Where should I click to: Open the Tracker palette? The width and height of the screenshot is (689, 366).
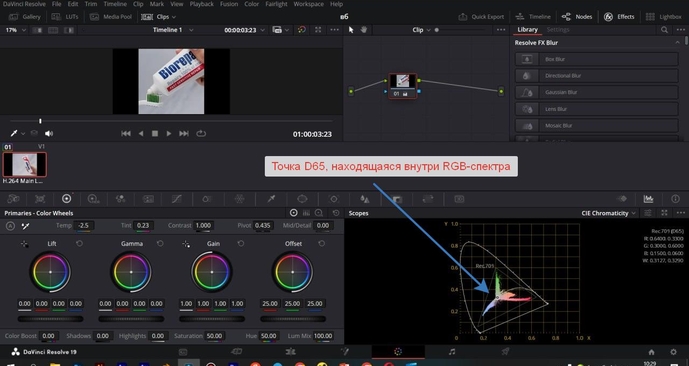coord(334,199)
